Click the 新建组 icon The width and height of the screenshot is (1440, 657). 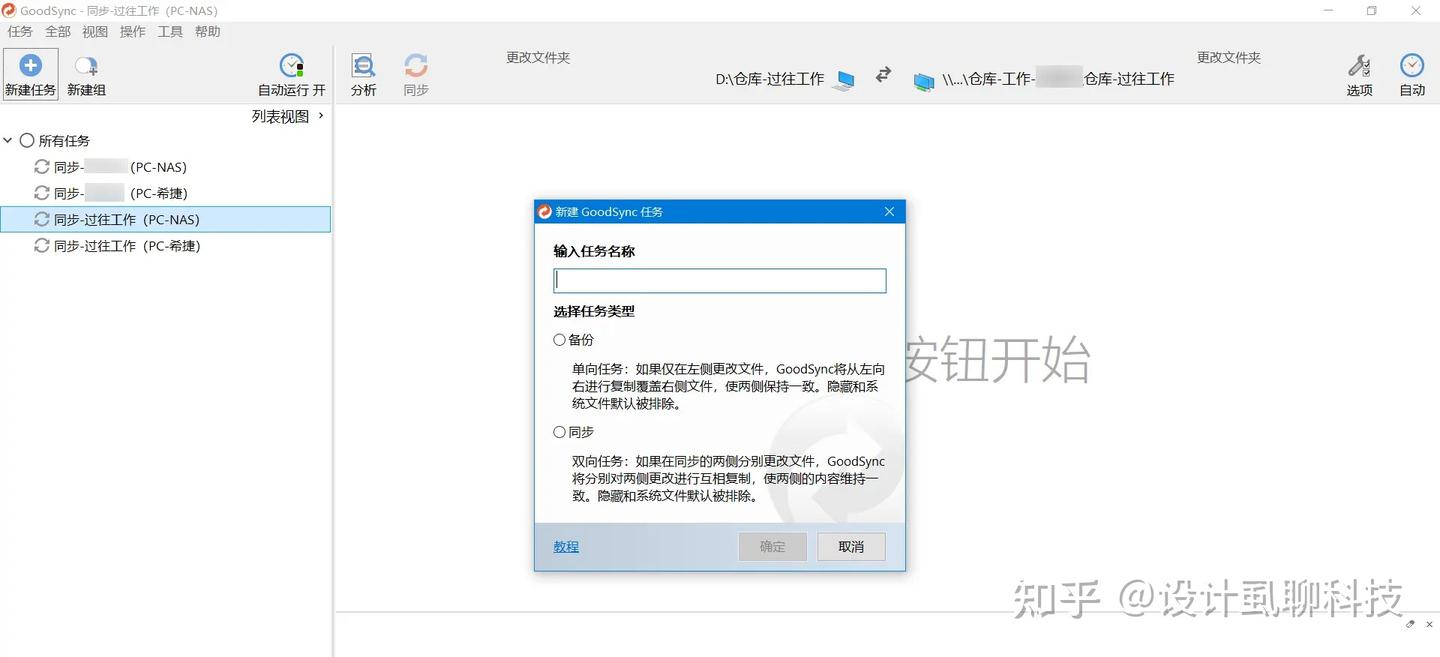point(86,67)
